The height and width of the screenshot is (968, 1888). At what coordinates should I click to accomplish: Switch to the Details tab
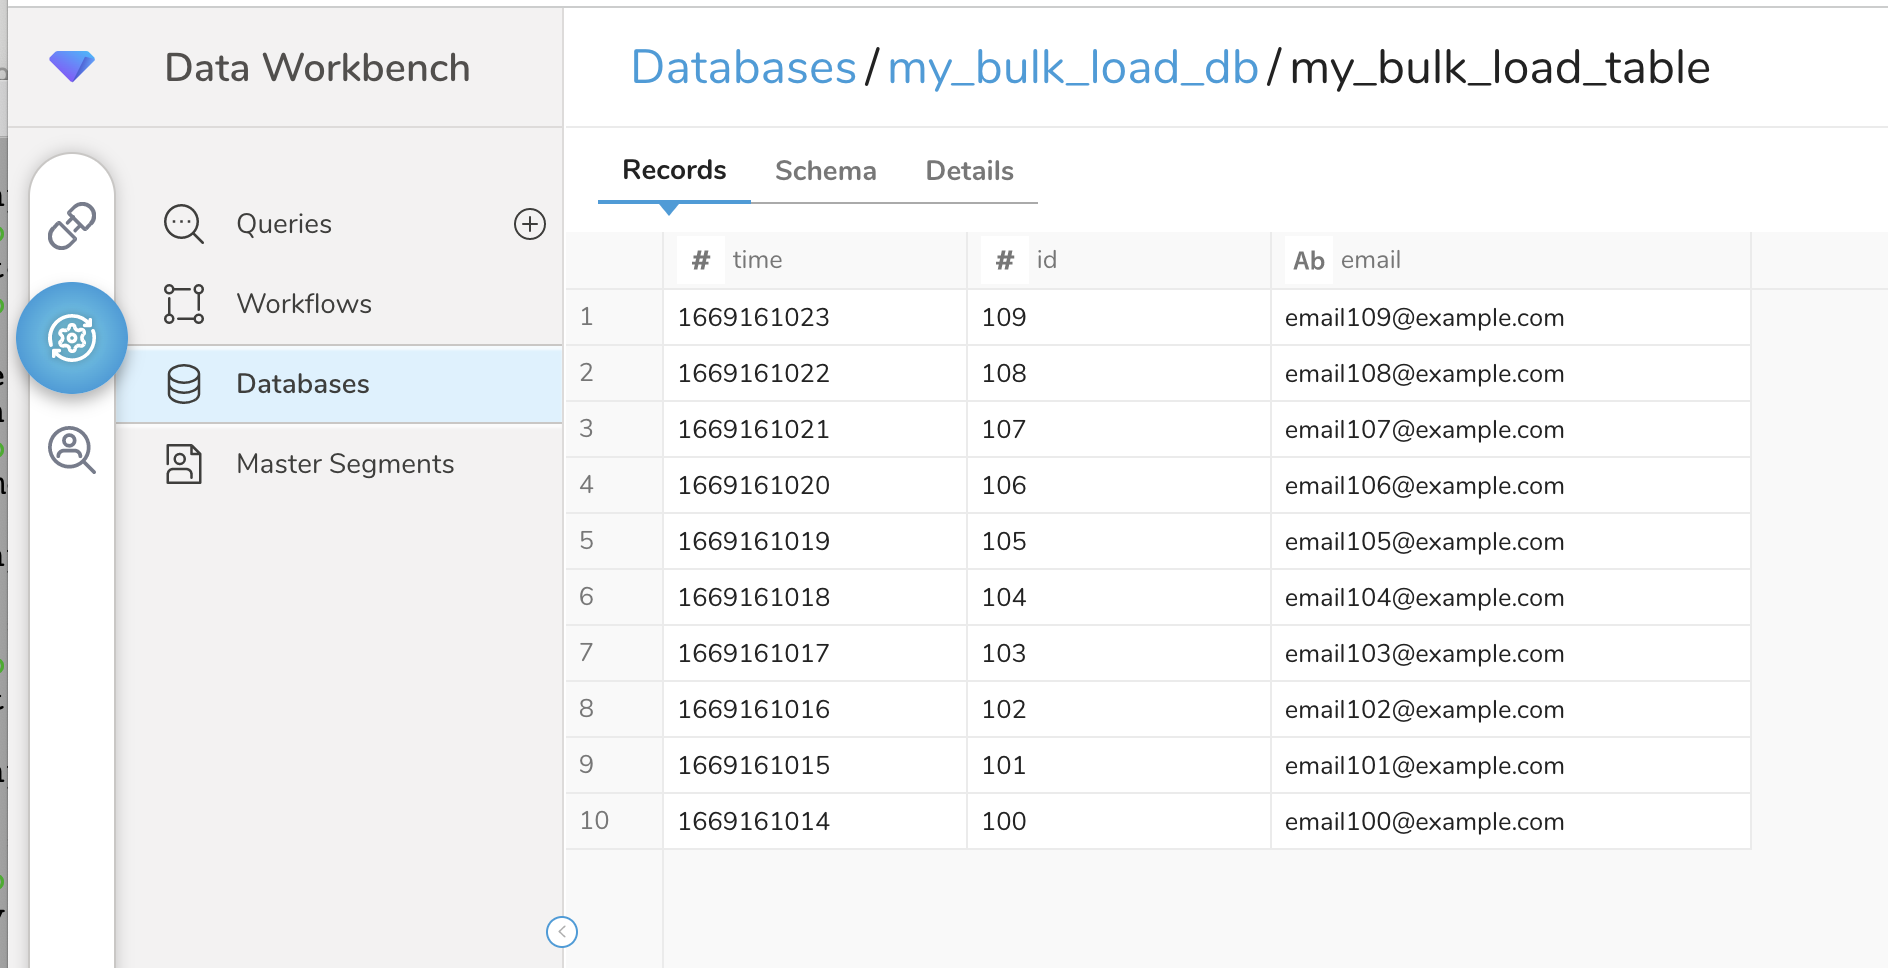(x=969, y=171)
